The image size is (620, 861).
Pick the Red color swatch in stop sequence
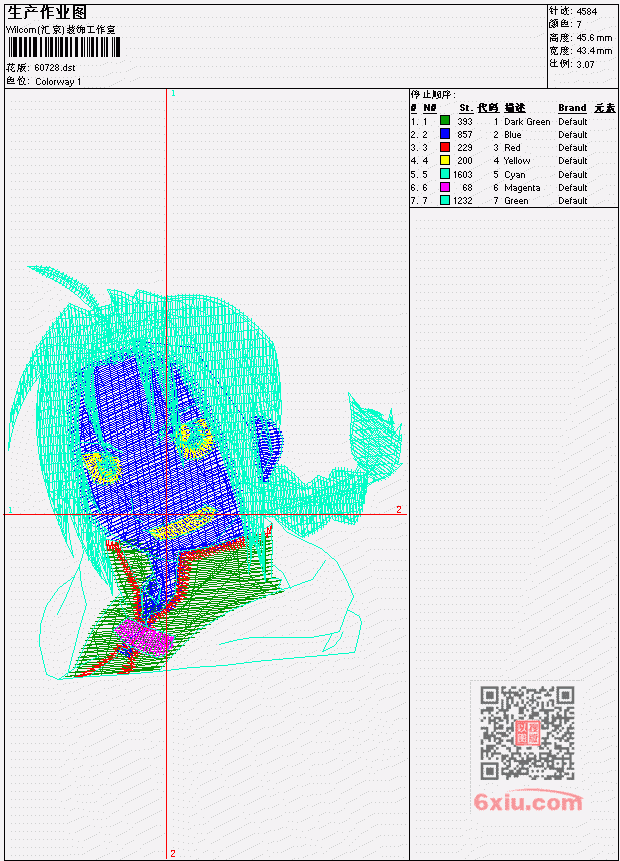click(x=445, y=147)
